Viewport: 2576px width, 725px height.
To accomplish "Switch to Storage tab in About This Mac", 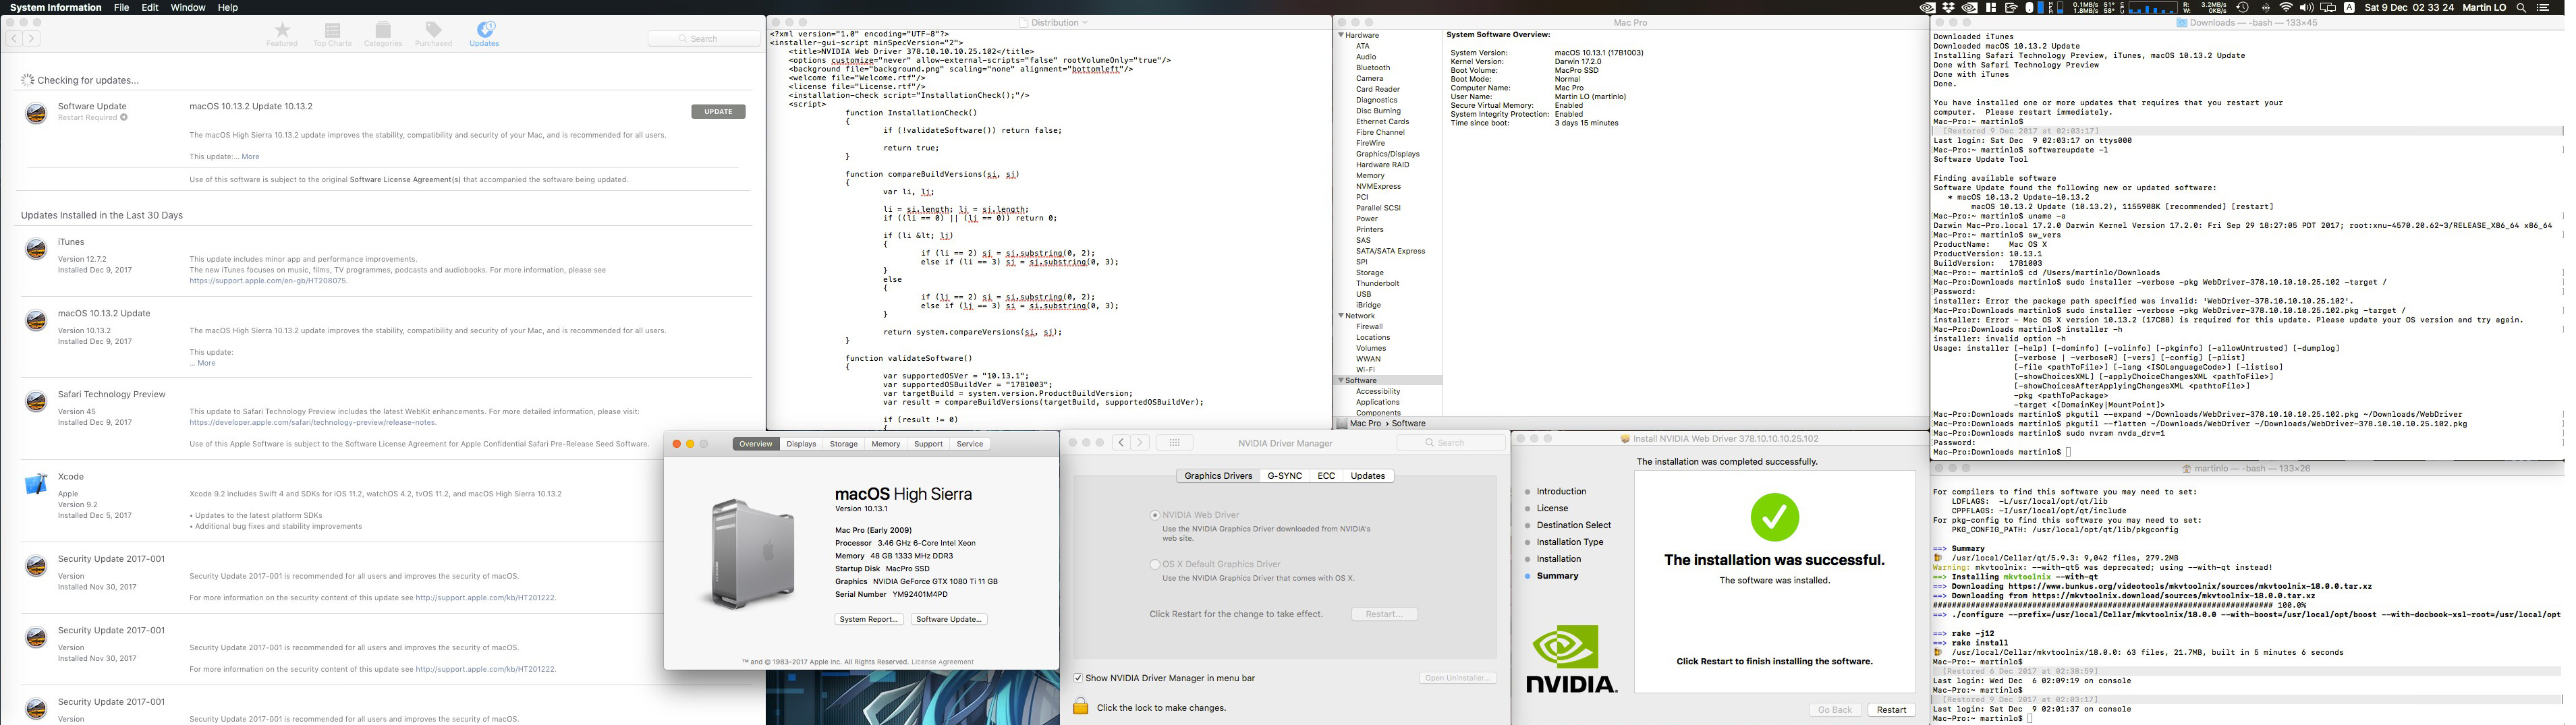I will [844, 444].
